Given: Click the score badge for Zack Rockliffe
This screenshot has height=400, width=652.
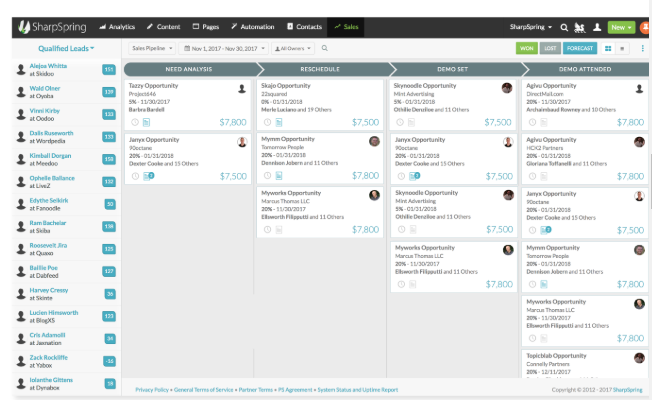Looking at the screenshot, I should [110, 361].
